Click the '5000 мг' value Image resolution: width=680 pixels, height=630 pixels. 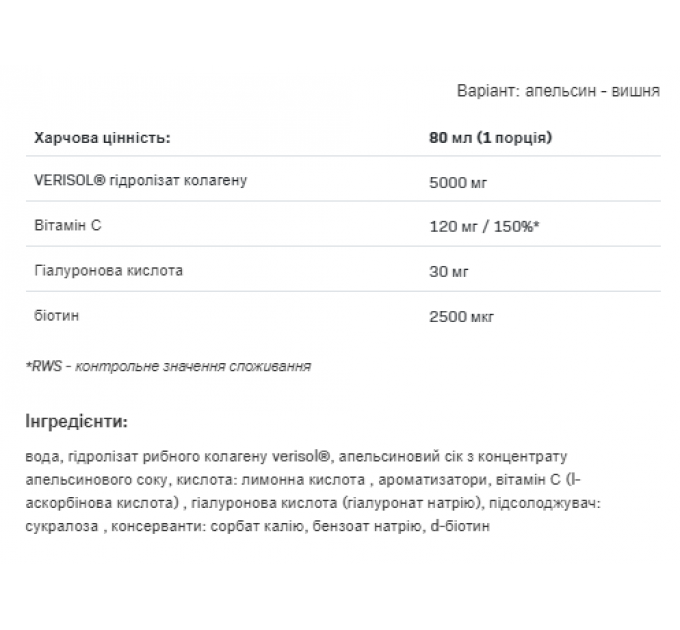coord(458,183)
